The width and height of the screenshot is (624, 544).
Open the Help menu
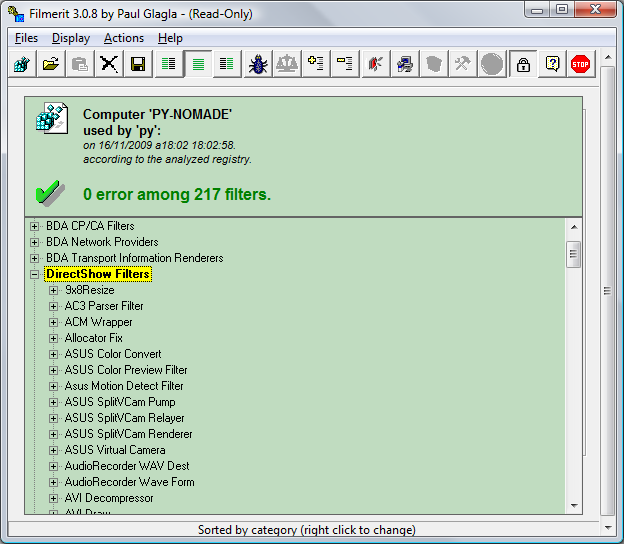170,38
